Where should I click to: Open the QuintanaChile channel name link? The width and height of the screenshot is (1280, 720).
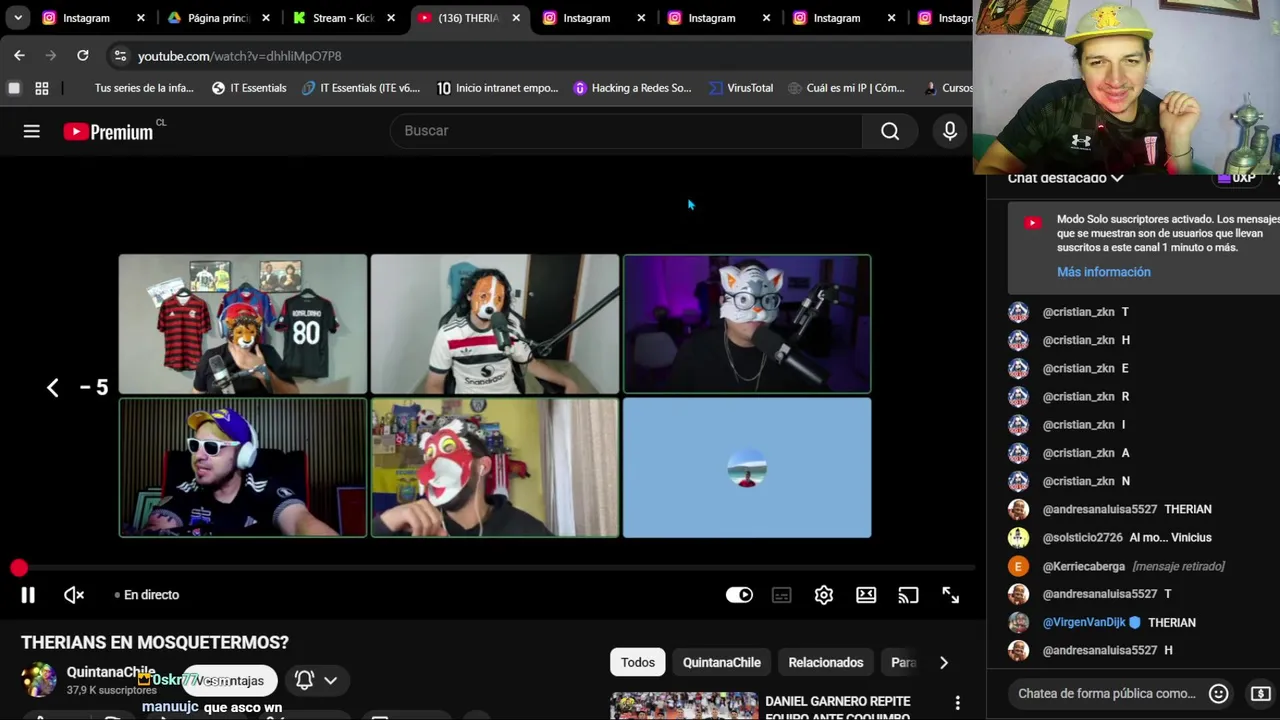pyautogui.click(x=111, y=672)
